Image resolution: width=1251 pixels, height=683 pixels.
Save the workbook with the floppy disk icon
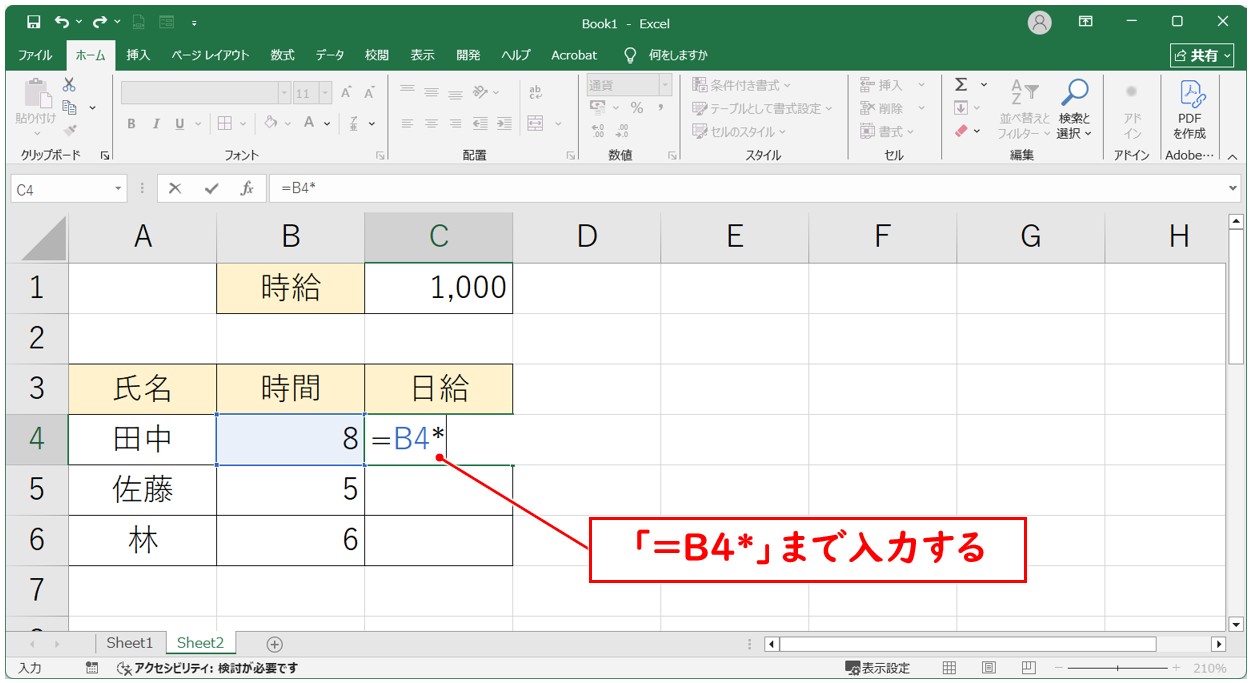click(x=33, y=22)
